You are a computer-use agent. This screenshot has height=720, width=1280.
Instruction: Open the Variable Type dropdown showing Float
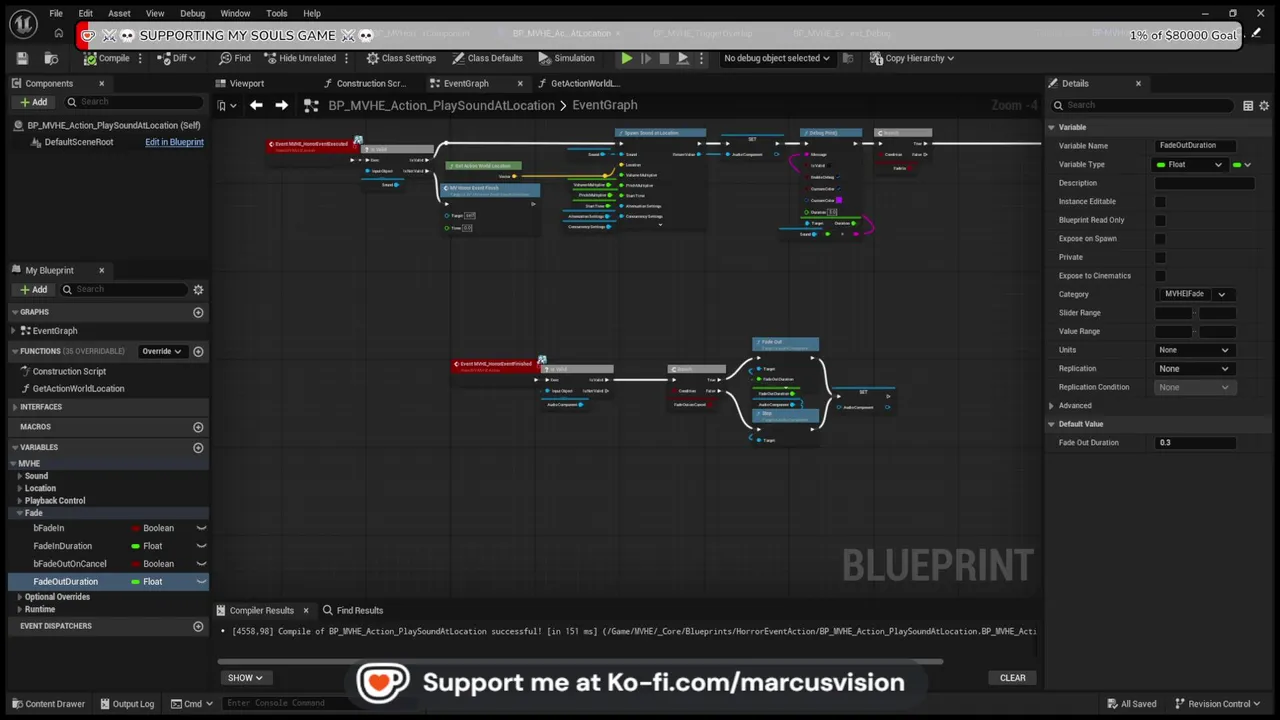1190,165
